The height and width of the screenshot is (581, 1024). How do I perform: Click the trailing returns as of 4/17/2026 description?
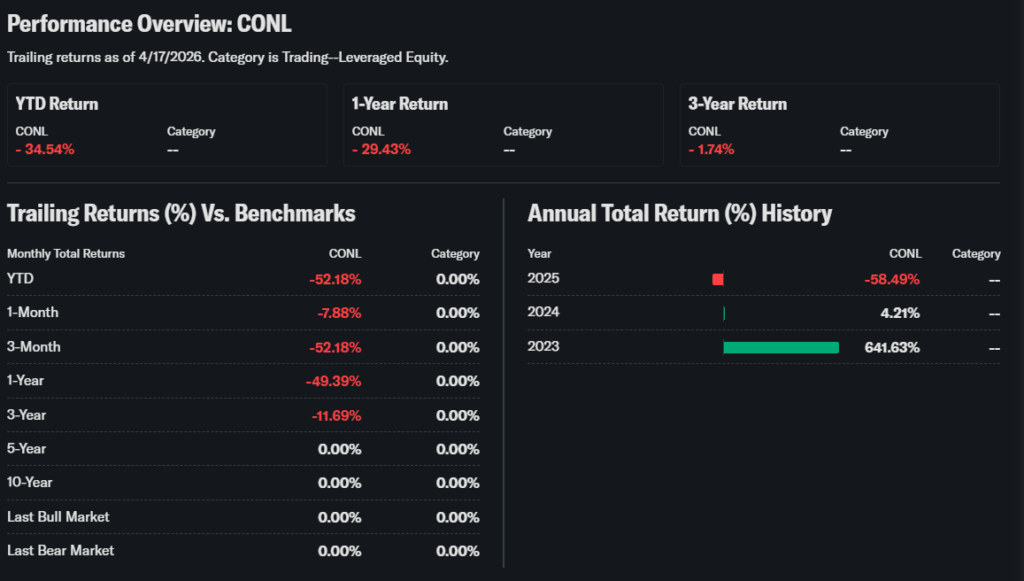pos(228,57)
